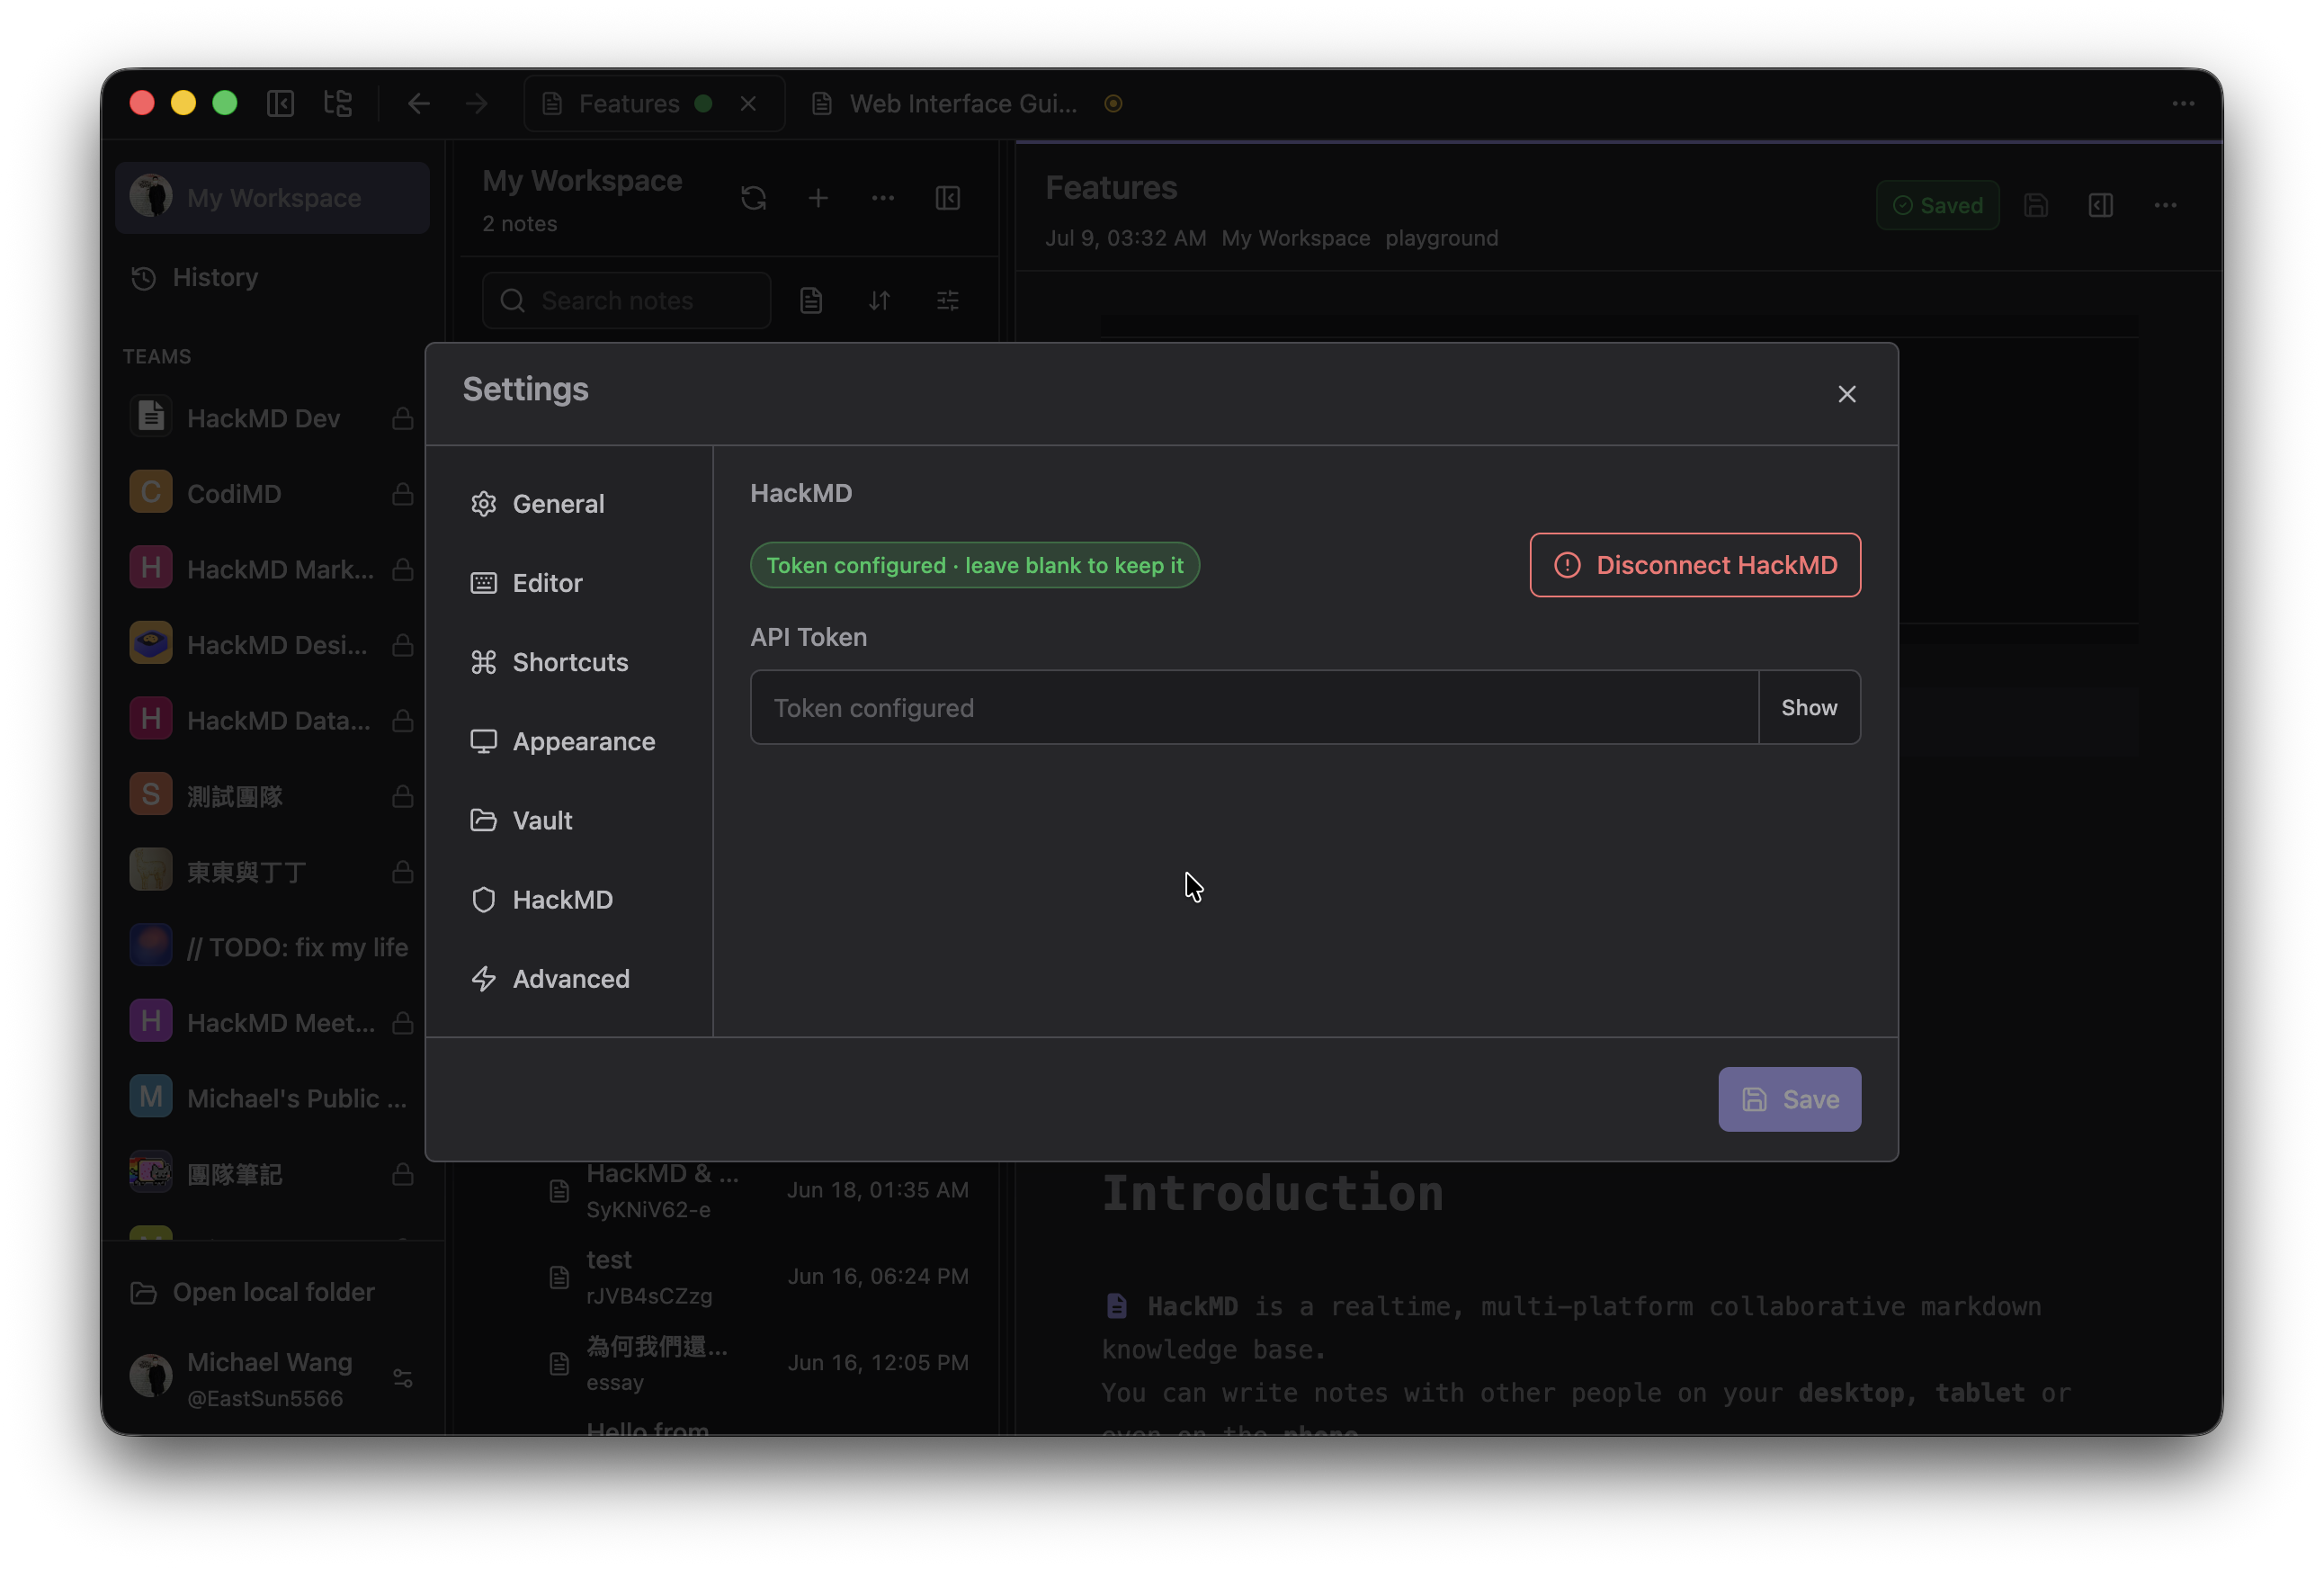Open HackMD Meet... team
The width and height of the screenshot is (2324, 1569).
[x=281, y=1022]
